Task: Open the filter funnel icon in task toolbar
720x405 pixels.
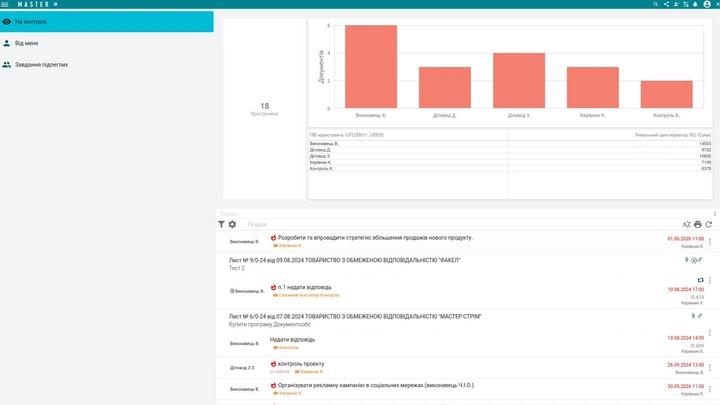Action: coord(221,225)
